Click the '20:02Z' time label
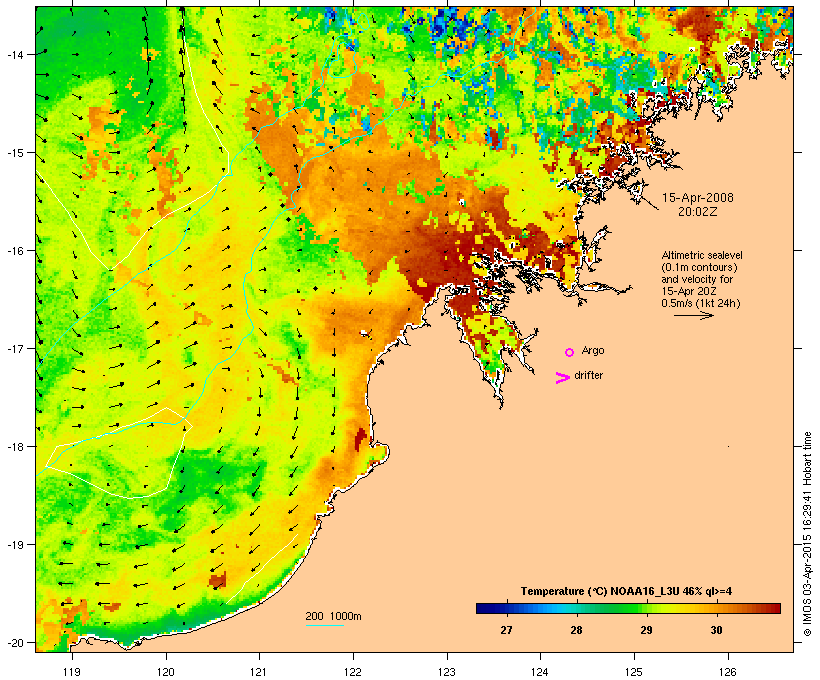This screenshot has width=820, height=680. coord(698,212)
